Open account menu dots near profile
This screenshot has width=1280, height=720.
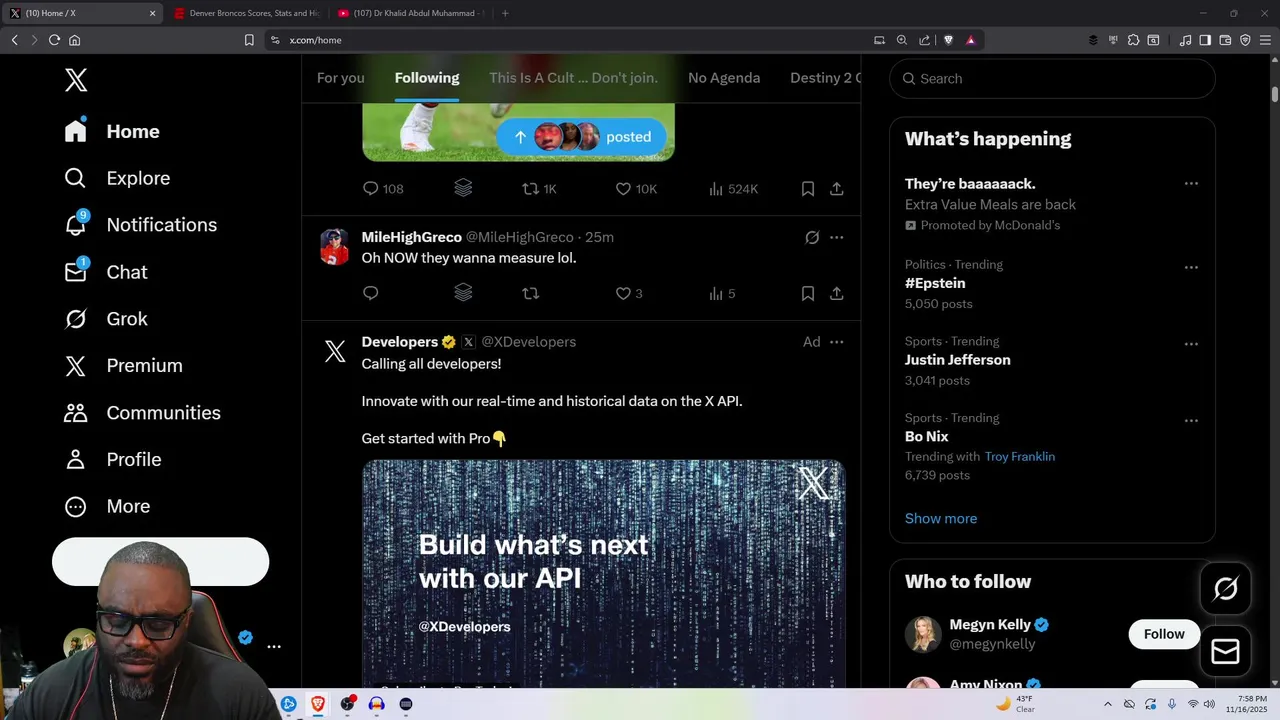tap(274, 647)
